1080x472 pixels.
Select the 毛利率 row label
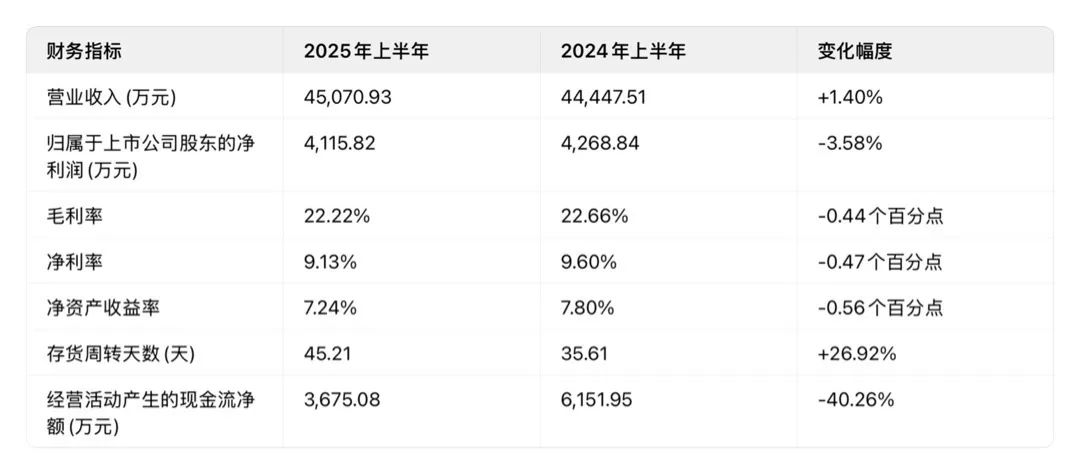tap(75, 216)
